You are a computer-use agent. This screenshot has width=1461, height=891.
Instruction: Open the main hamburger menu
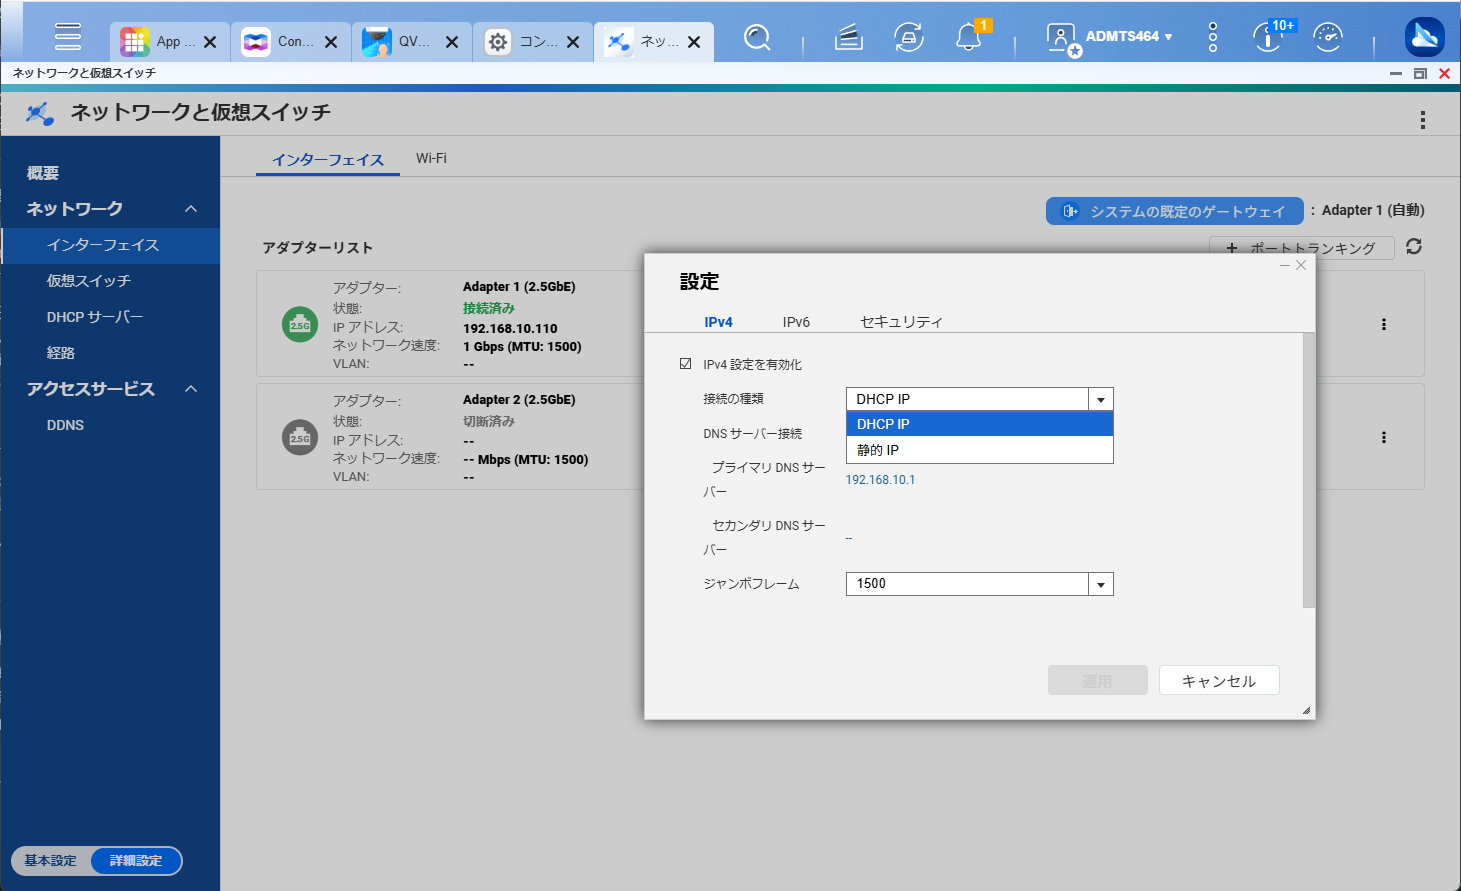pyautogui.click(x=68, y=37)
